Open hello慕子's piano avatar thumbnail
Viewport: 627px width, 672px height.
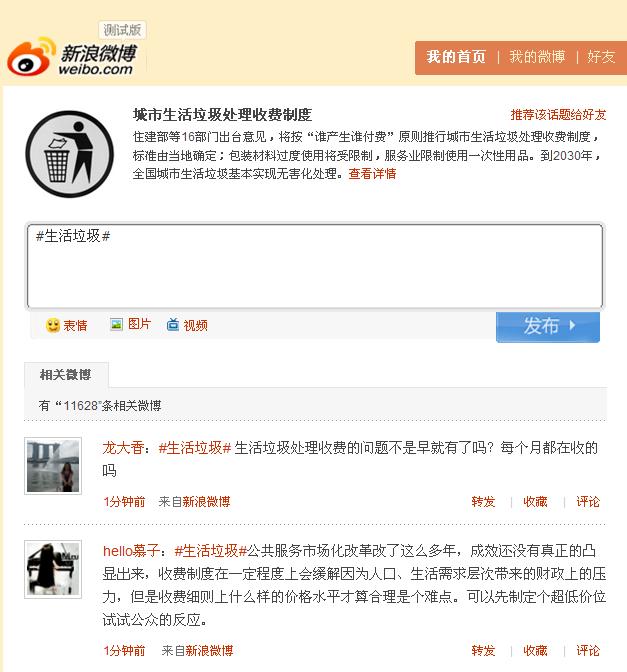[x=53, y=569]
